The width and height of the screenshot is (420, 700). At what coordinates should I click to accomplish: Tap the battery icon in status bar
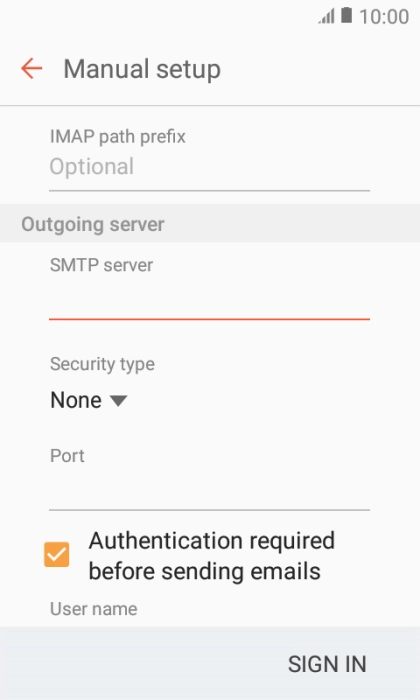point(346,15)
